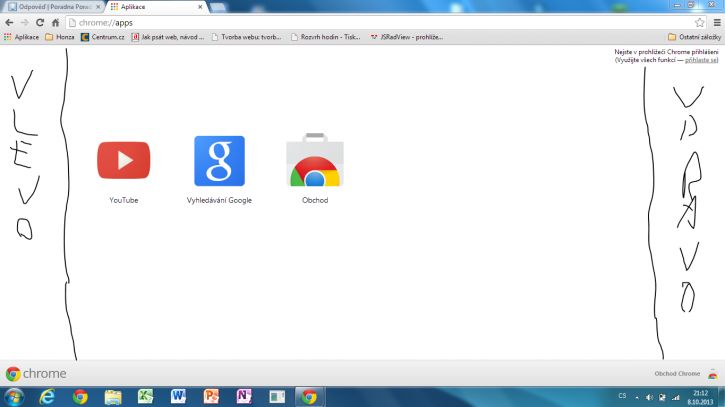Screen dimensions: 725x407
Task: Select the Aplikace tab
Action: (x=153, y=7)
